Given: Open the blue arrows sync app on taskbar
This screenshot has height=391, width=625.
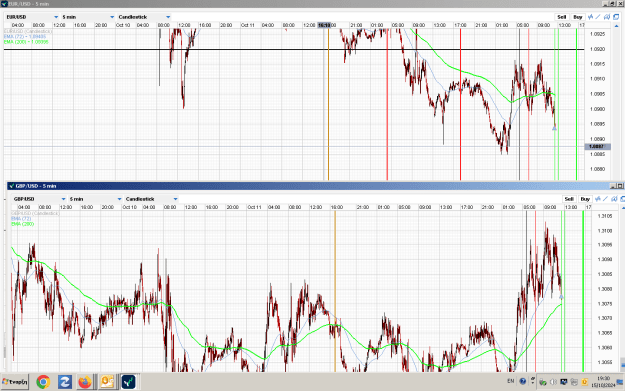Looking at the screenshot, I should 65,382.
